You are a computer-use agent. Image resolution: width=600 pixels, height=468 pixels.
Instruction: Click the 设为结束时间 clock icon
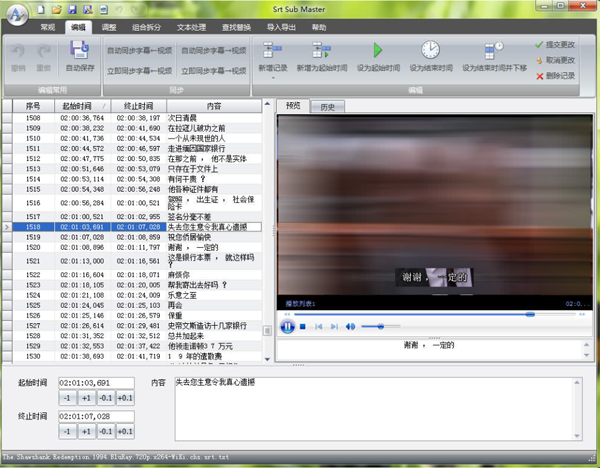[x=429, y=50]
